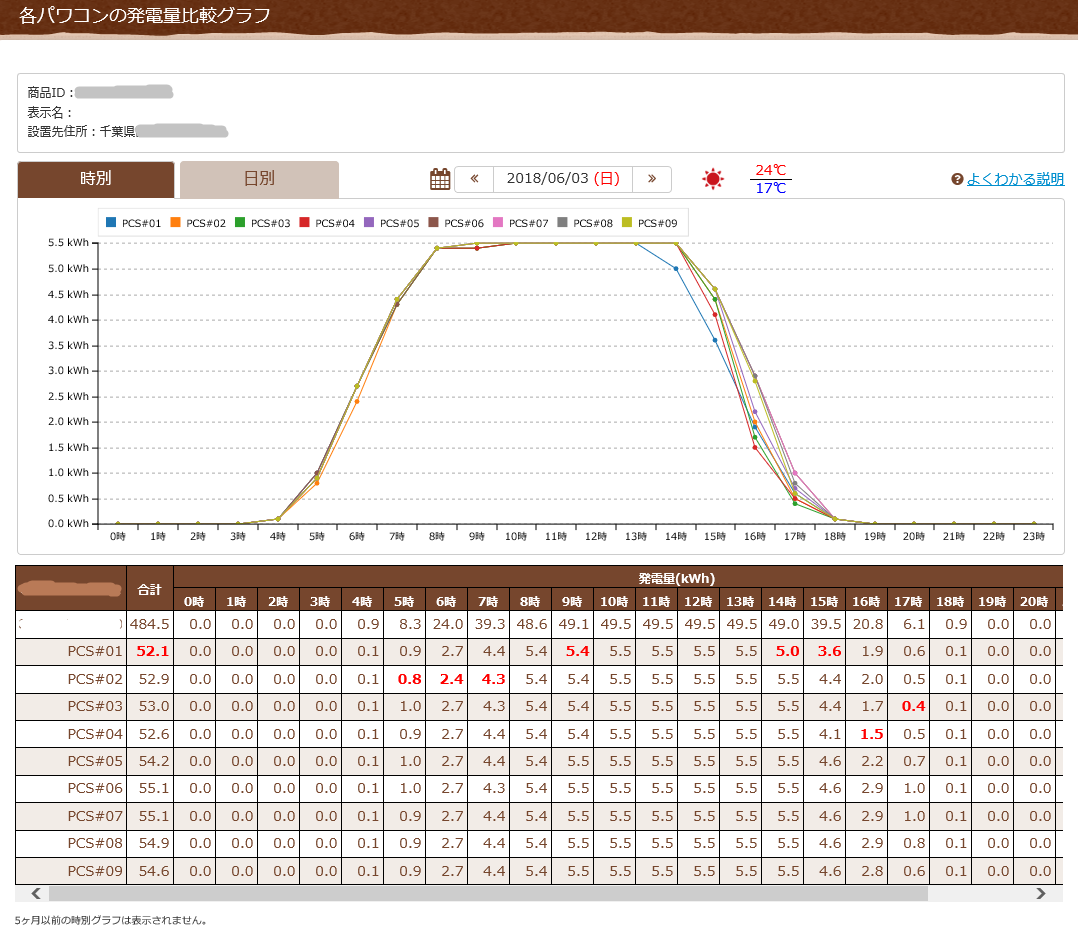The height and width of the screenshot is (935, 1079).
Task: Toggle PCS#04 red legend swatch
Action: coord(304,222)
